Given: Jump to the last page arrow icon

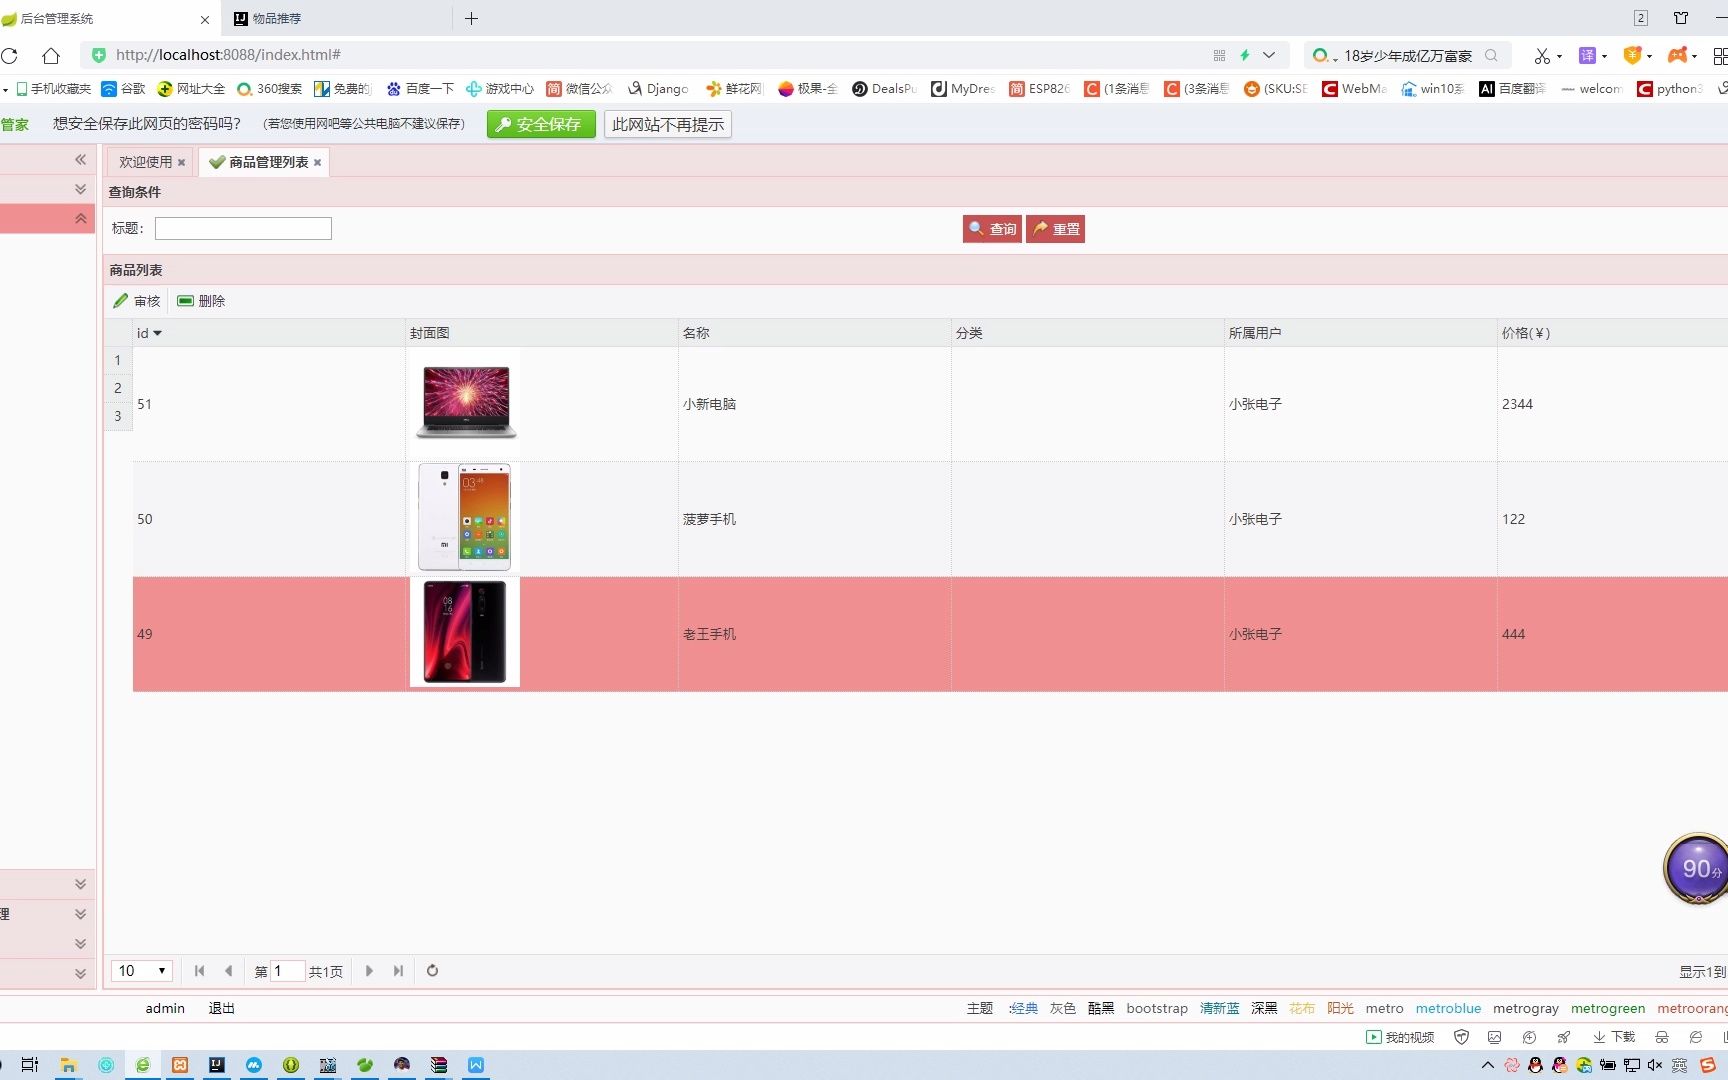Looking at the screenshot, I should [x=398, y=970].
